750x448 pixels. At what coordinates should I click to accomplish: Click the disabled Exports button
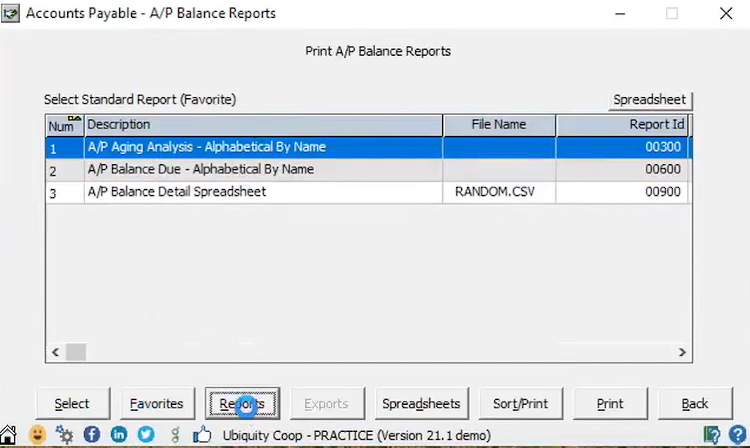click(327, 404)
